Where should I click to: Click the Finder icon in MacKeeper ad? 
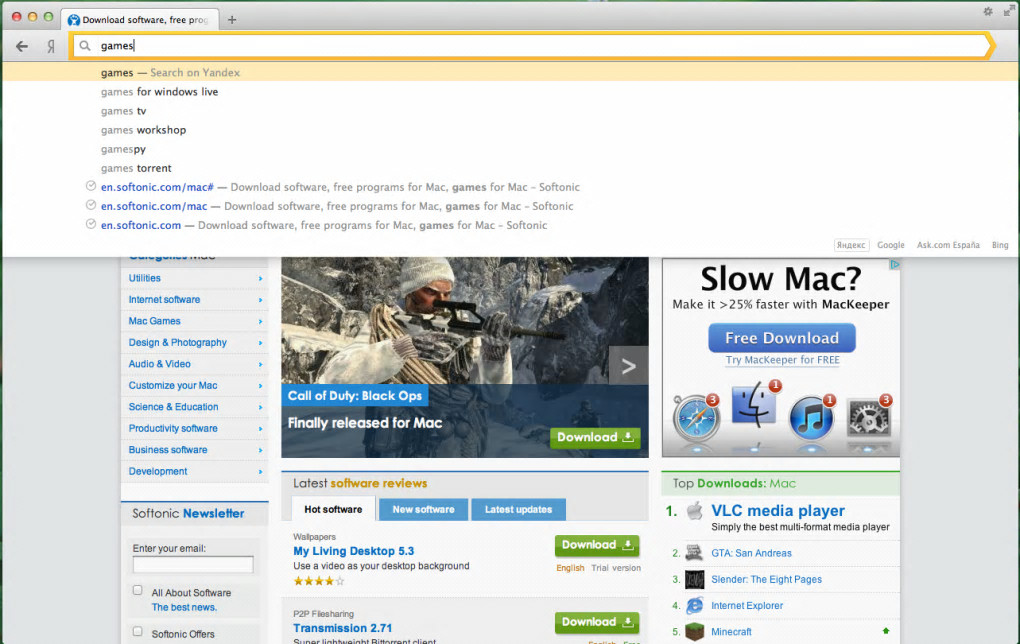755,405
